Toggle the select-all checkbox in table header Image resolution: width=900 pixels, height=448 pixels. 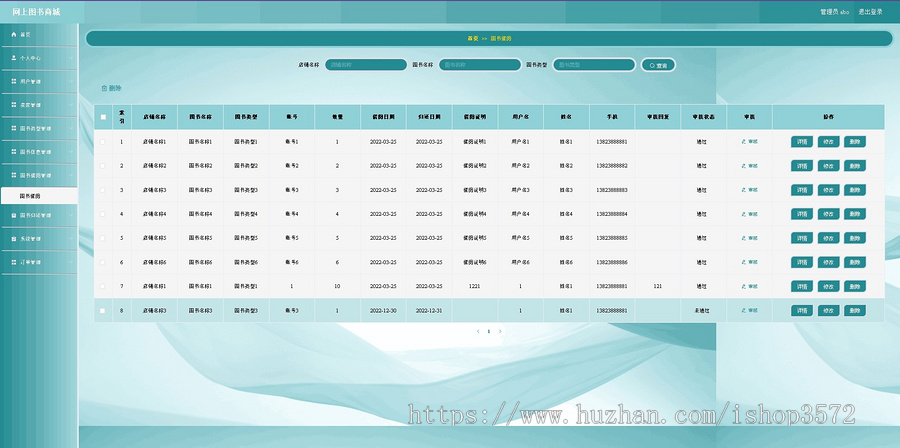(x=103, y=117)
